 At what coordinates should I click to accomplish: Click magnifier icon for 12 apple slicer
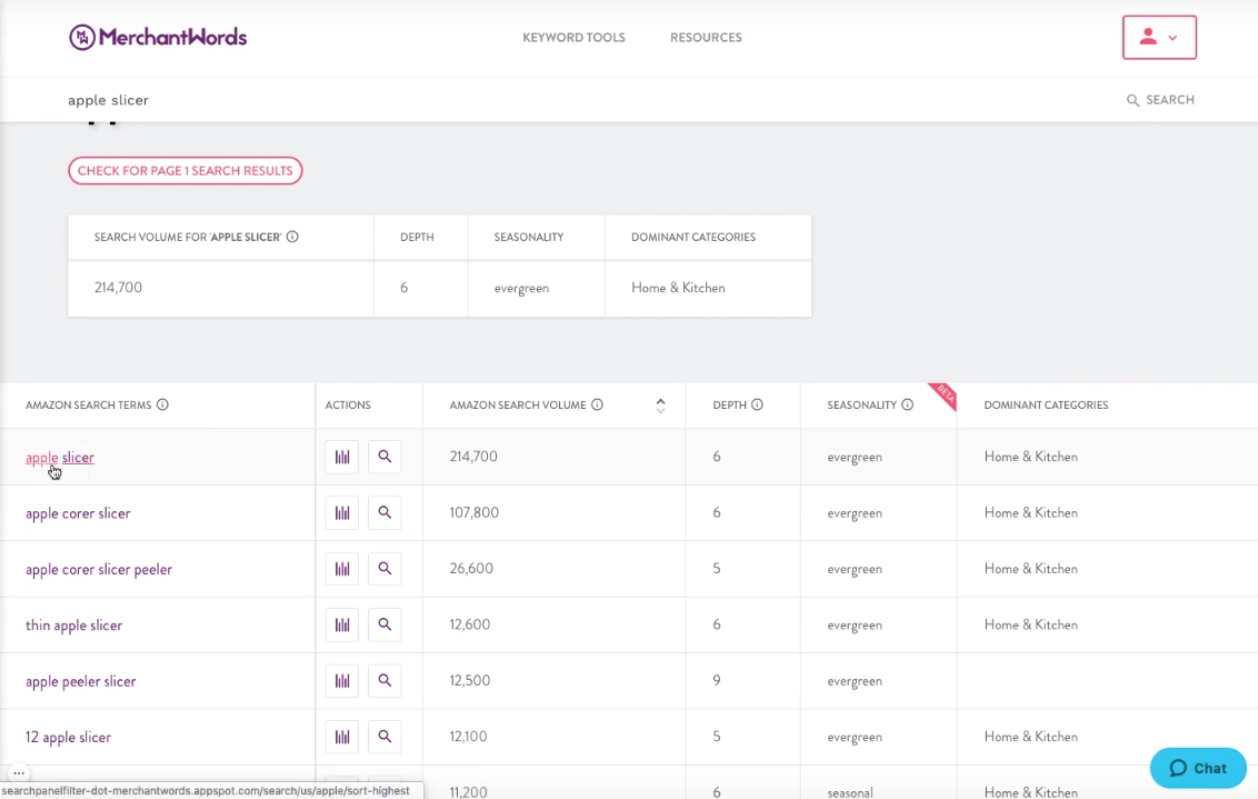tap(385, 737)
